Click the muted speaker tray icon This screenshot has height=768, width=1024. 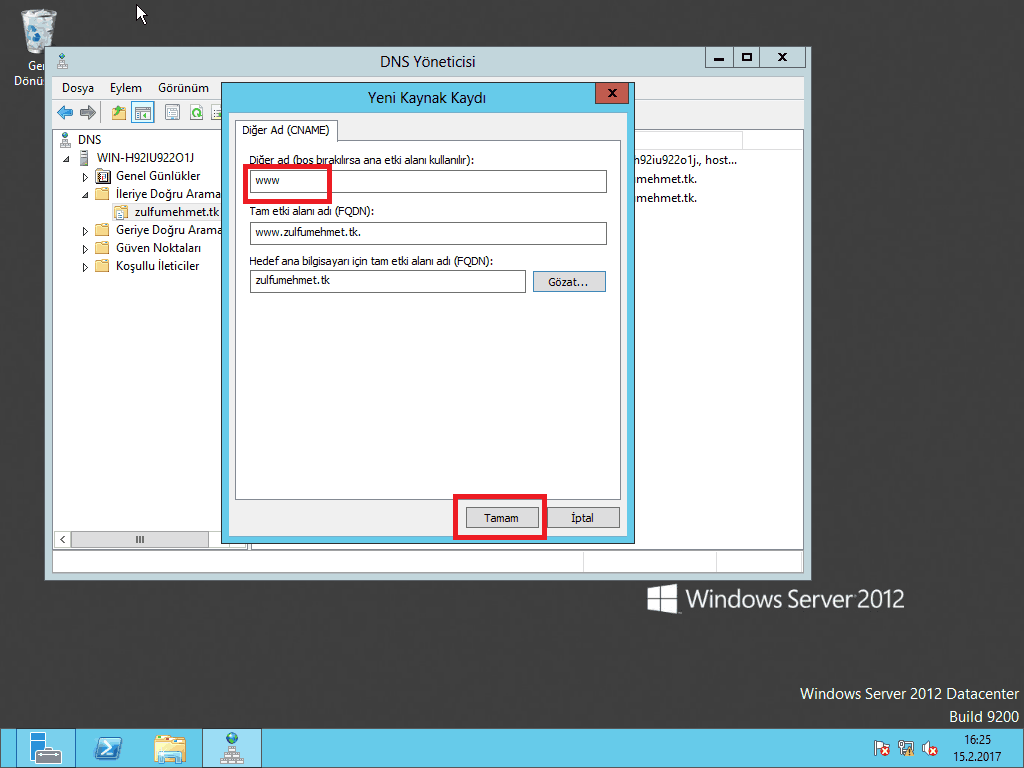[x=930, y=748]
